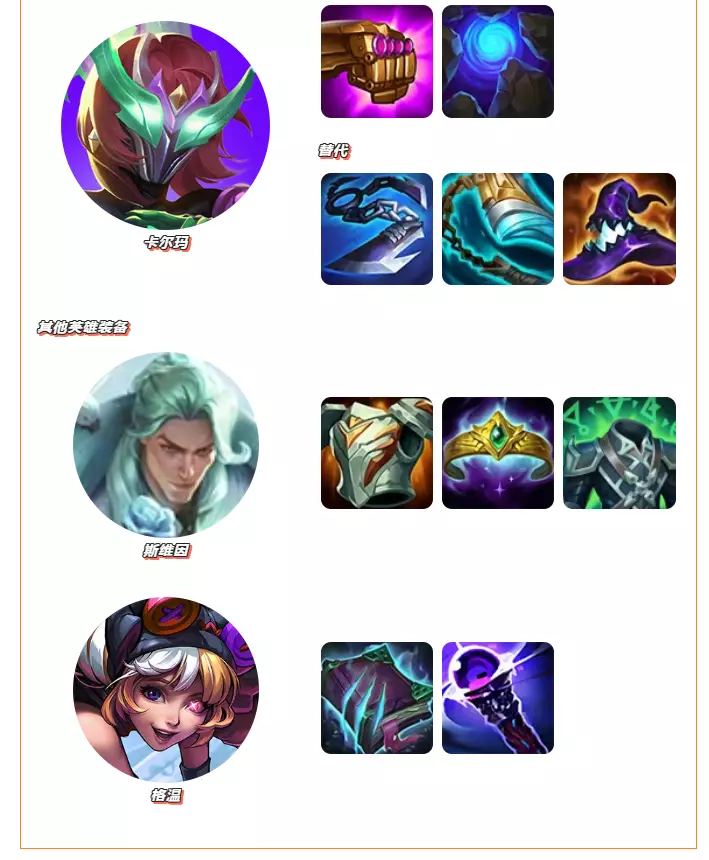This screenshot has height=860, width=709.
Task: Select the silver breastplate armor item icon
Action: coord(377,453)
